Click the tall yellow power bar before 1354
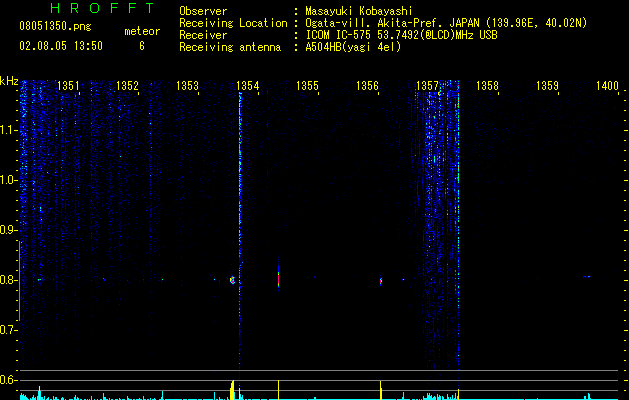 click(232, 390)
